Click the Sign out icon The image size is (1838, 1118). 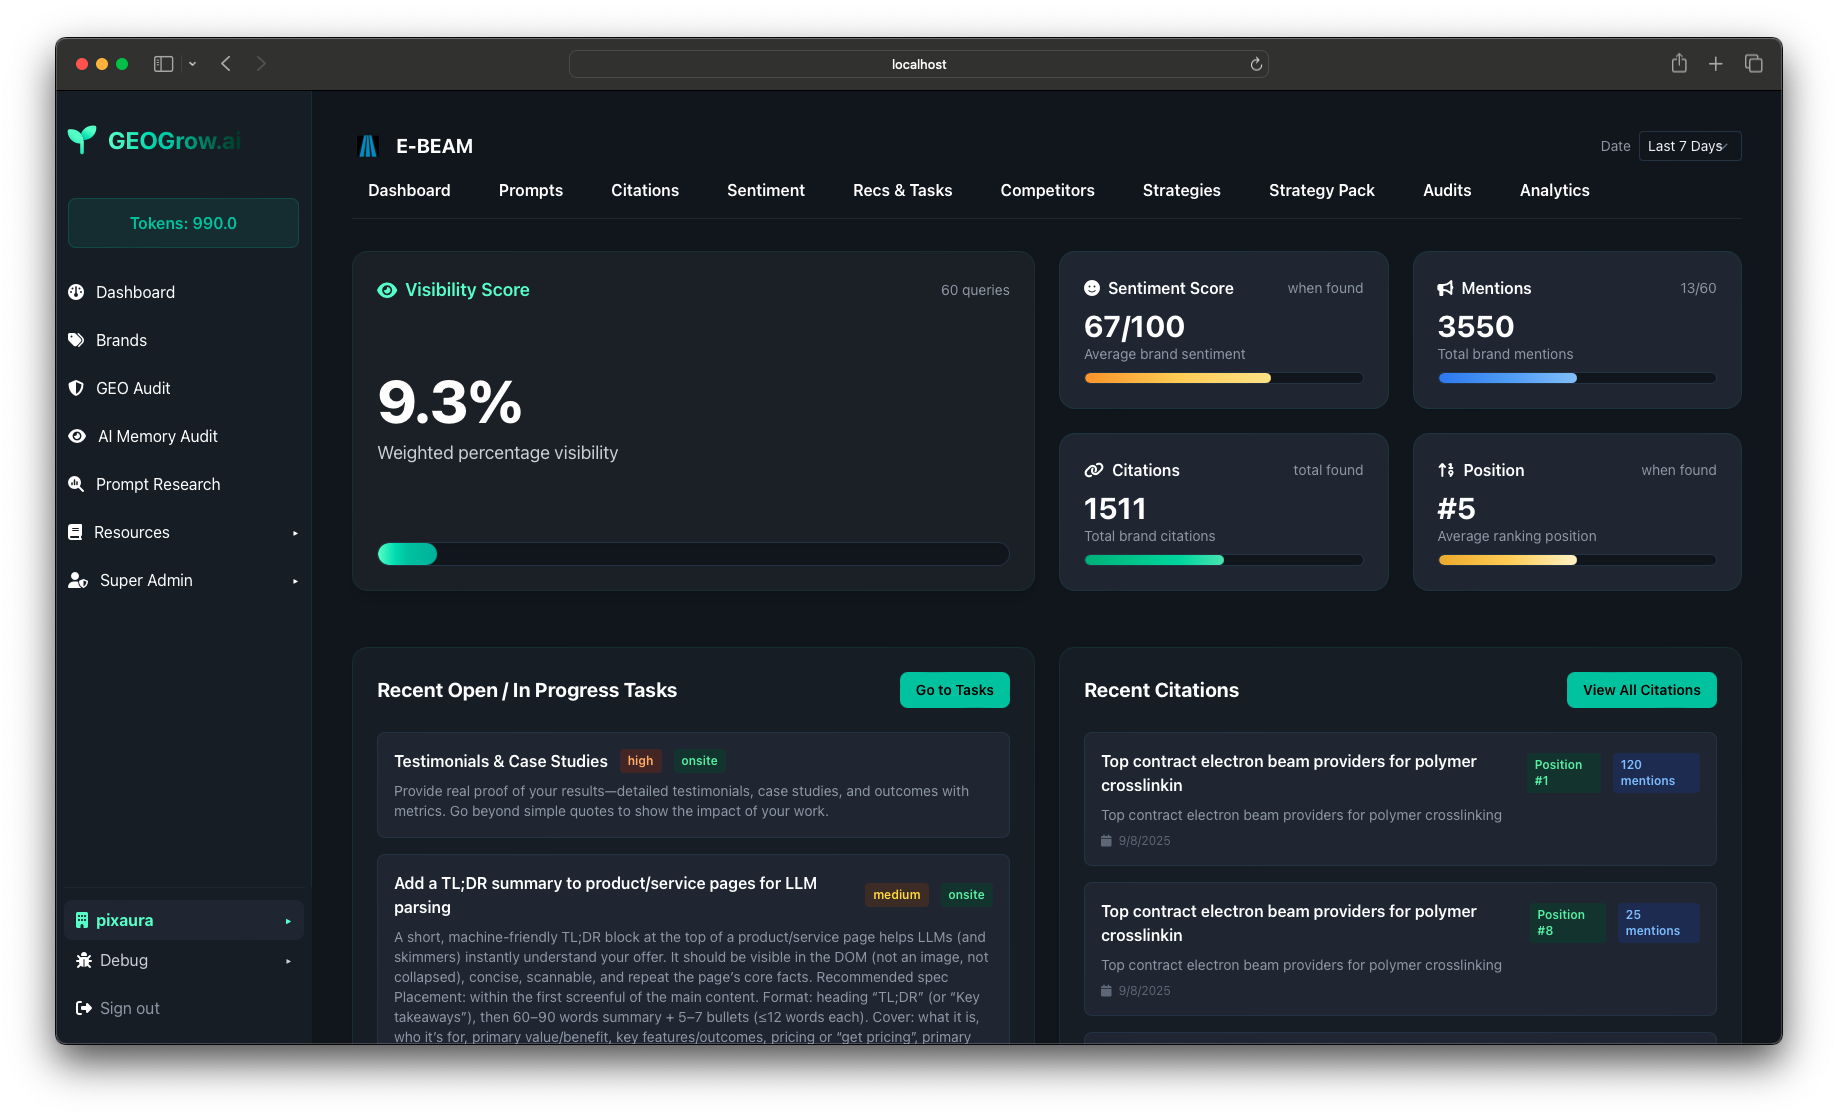84,1008
